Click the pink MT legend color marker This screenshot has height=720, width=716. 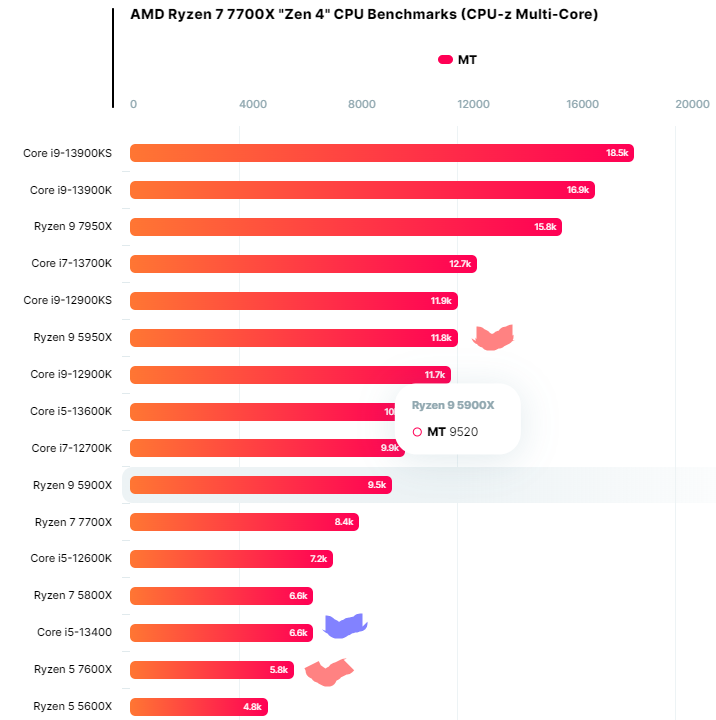(x=445, y=60)
